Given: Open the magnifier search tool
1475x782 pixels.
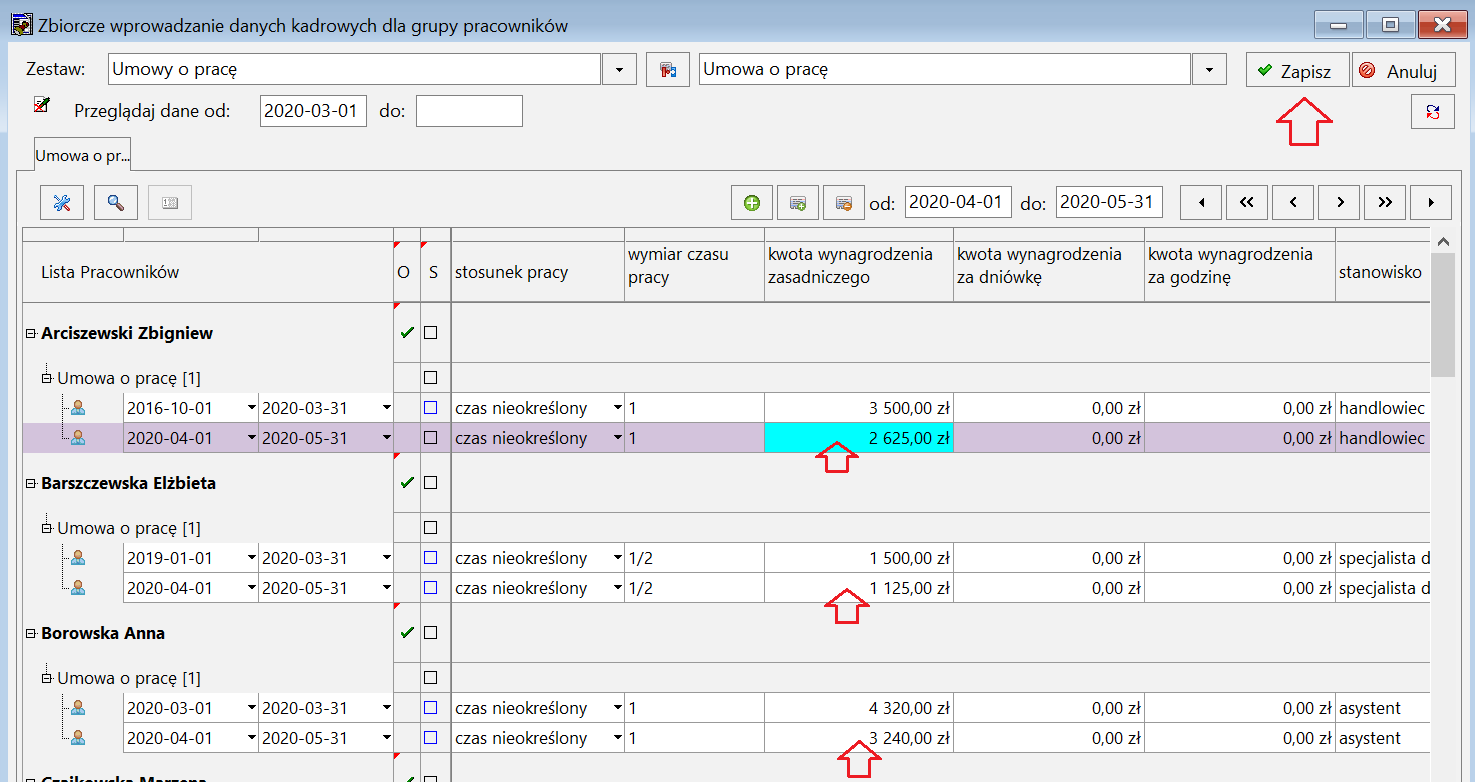Looking at the screenshot, I should (116, 203).
